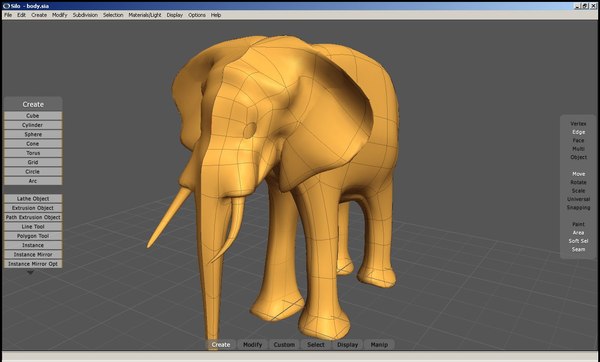Click the Silo app icon in title bar
The height and width of the screenshot is (362, 600).
(6, 6)
